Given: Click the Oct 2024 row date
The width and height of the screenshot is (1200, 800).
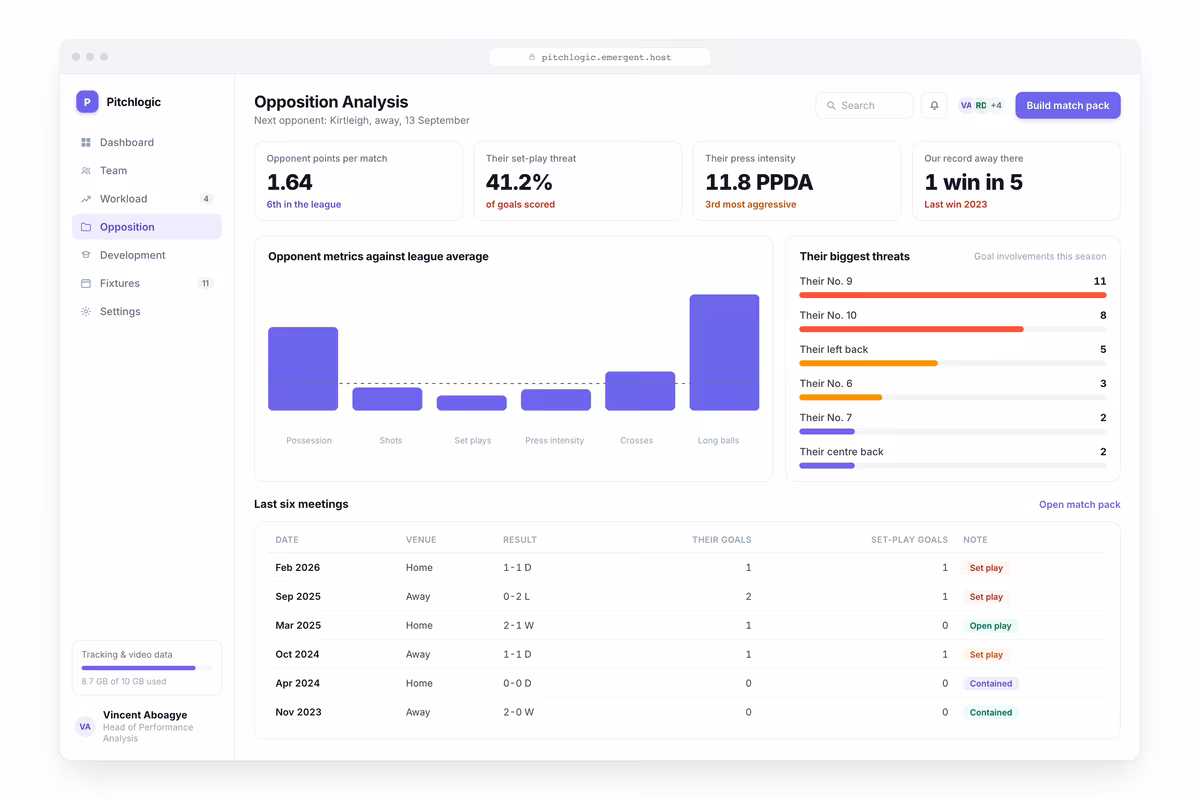Looking at the screenshot, I should point(297,655).
